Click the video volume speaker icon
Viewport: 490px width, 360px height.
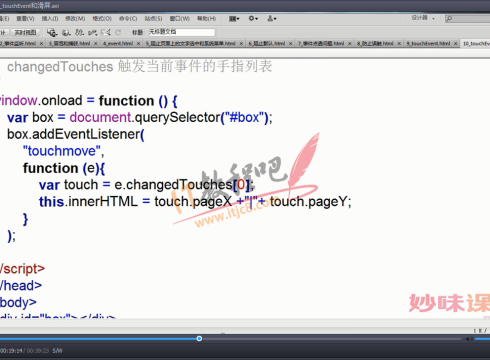coord(469,339)
